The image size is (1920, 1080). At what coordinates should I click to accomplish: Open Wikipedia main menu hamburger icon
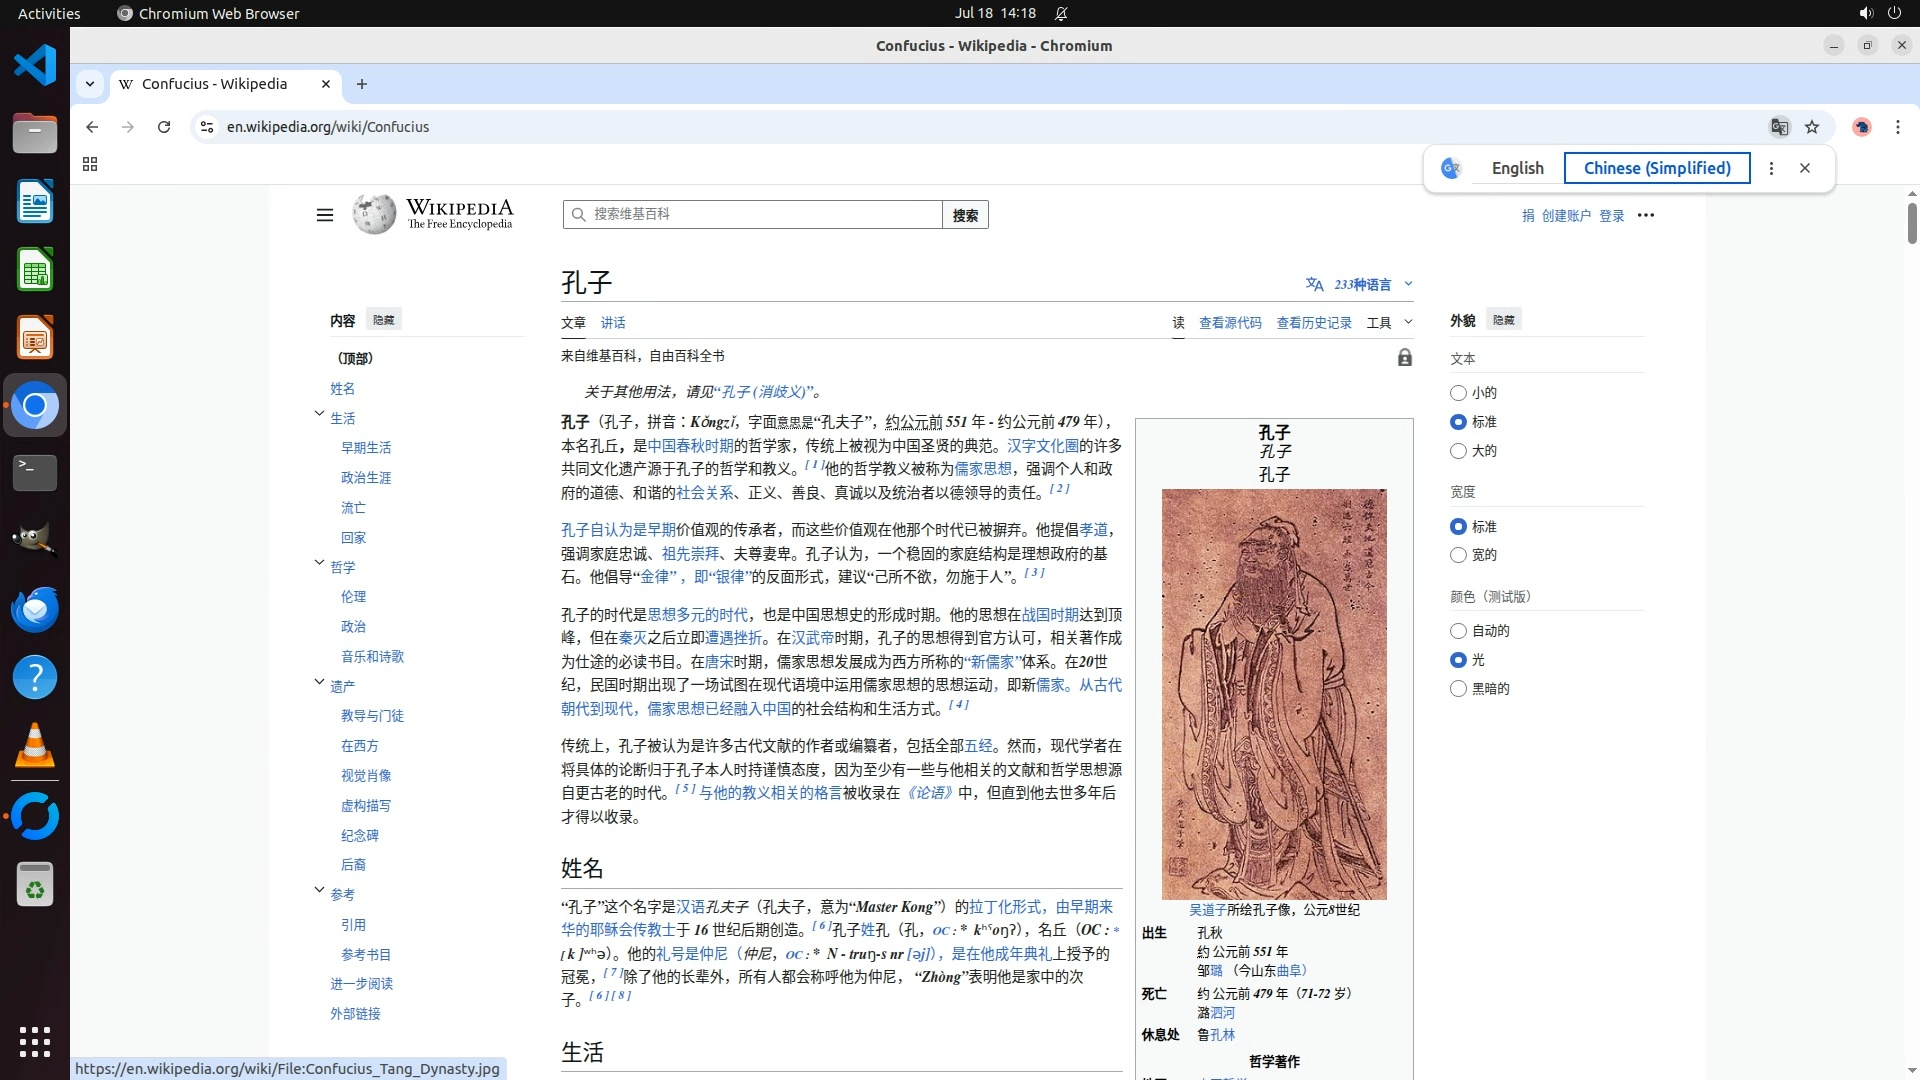tap(324, 215)
